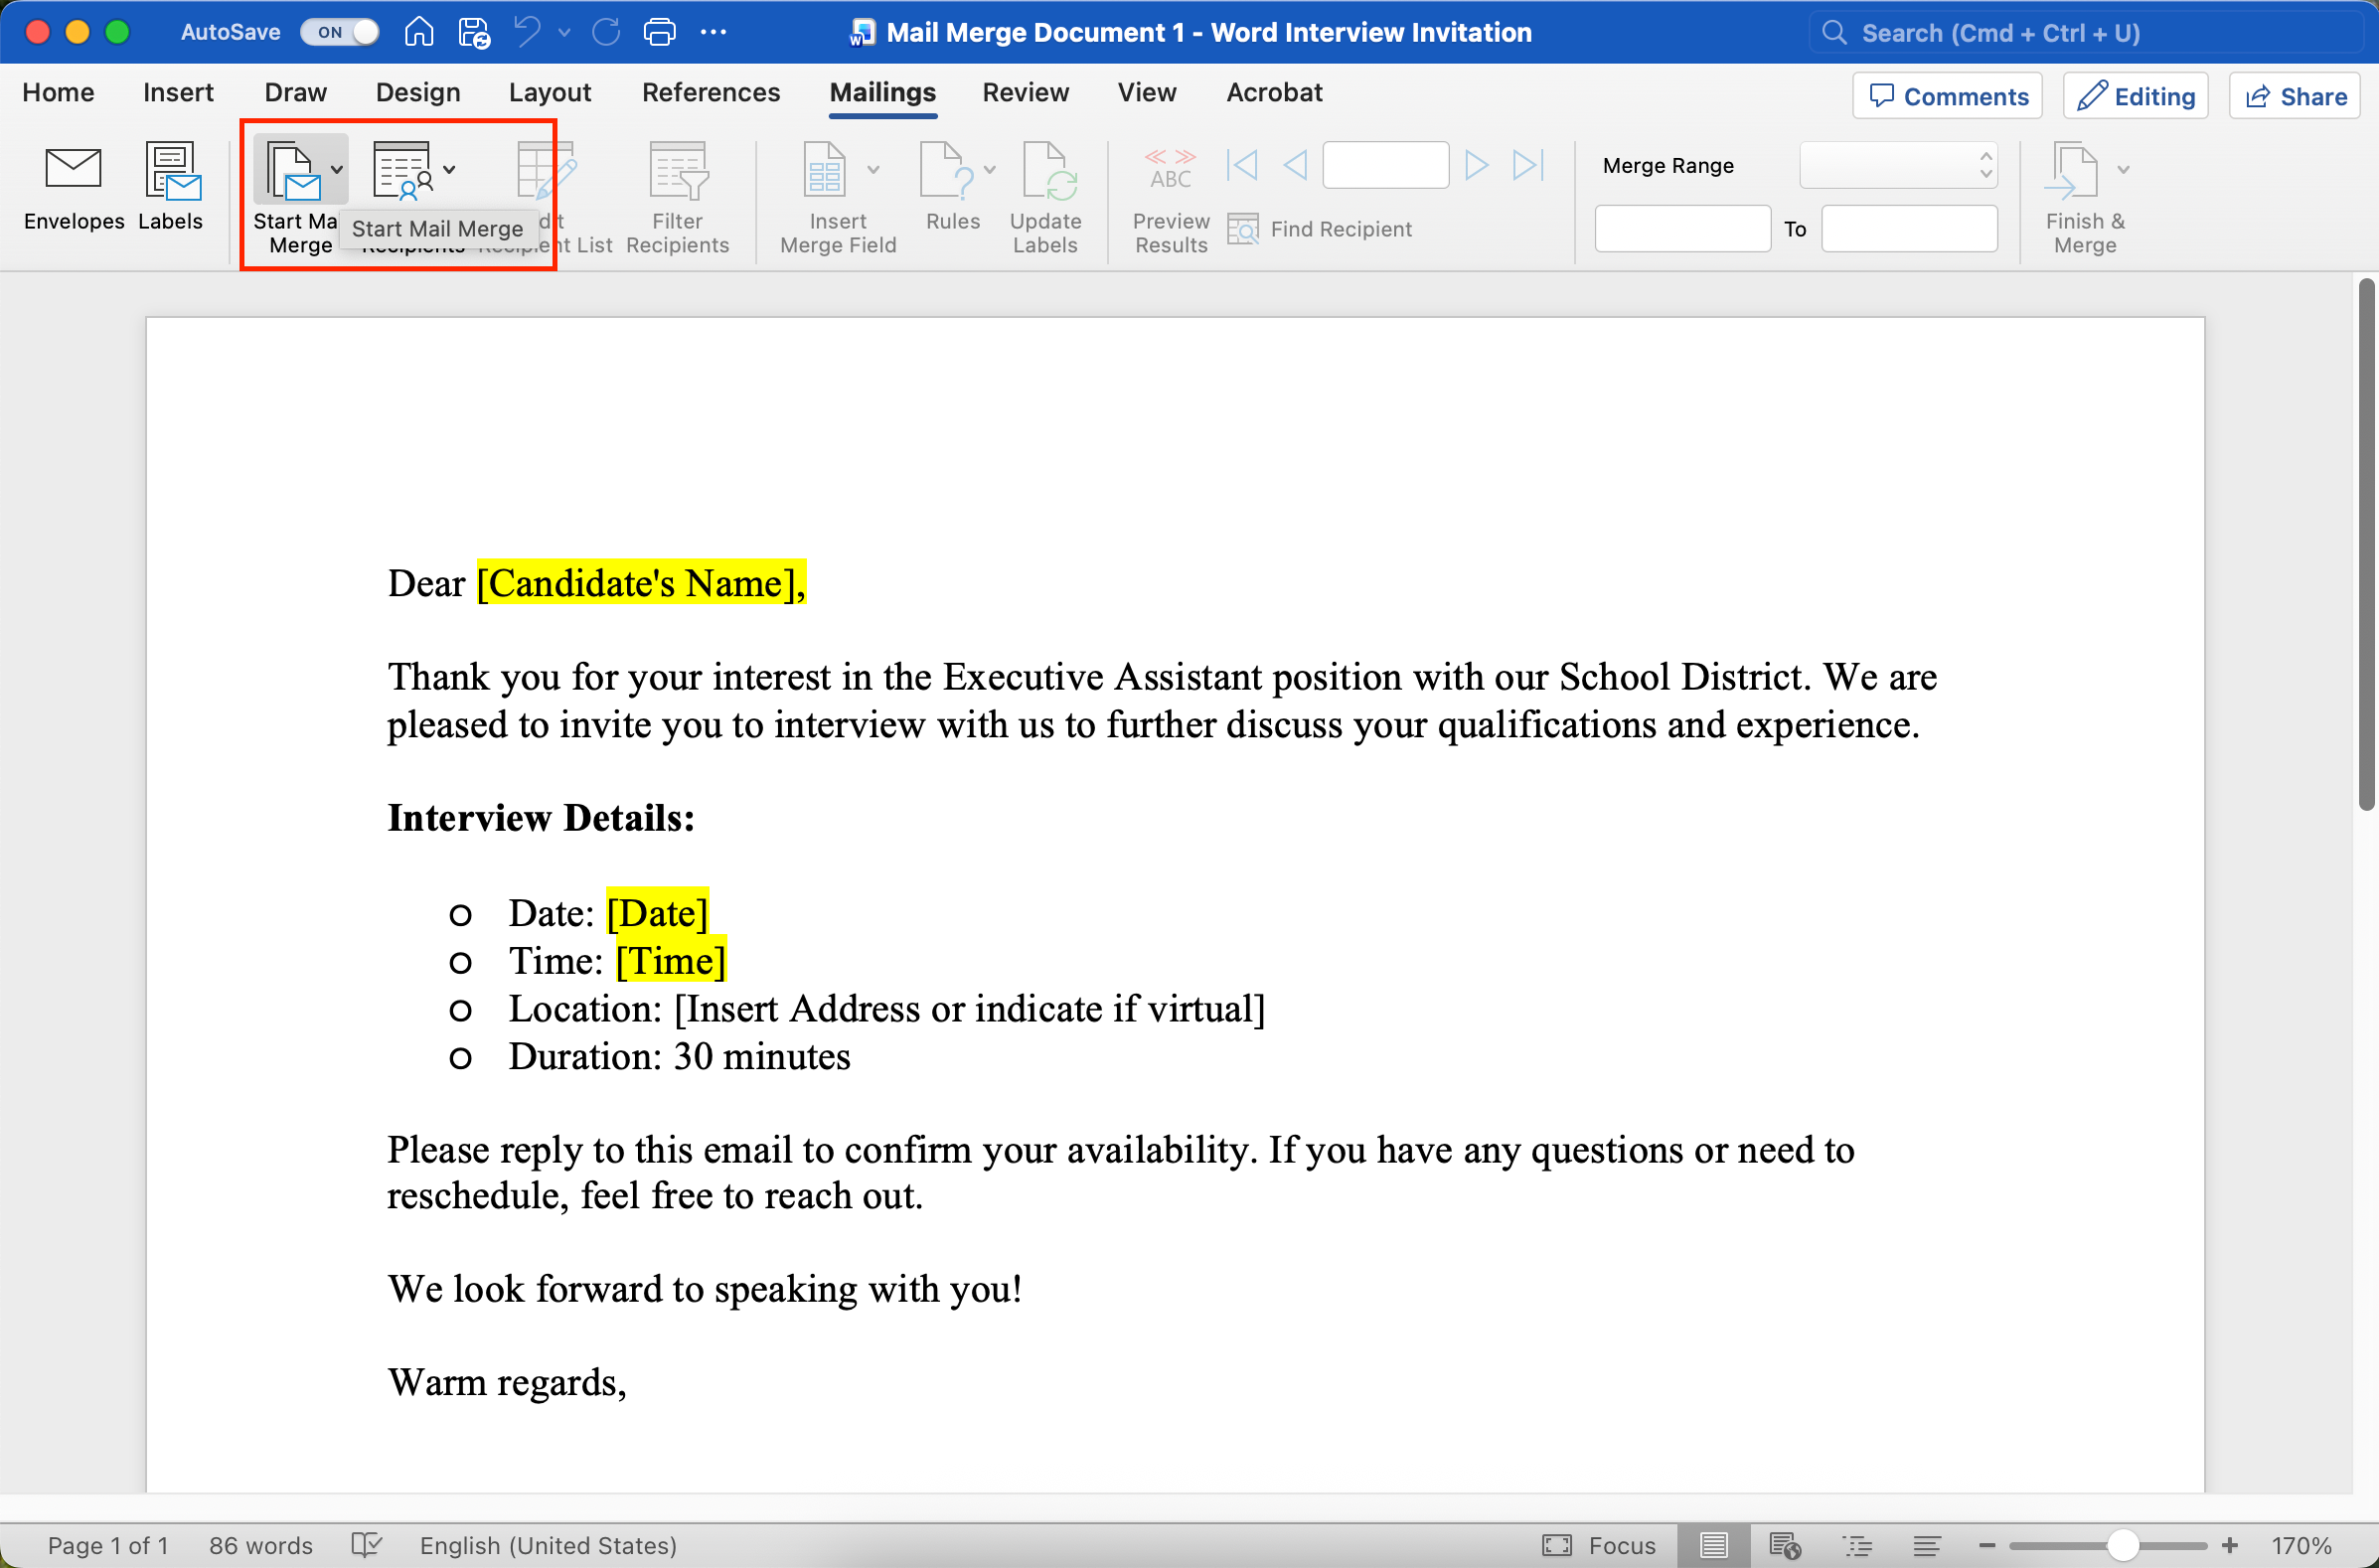
Task: Jump to the last record arrow
Action: pos(1528,165)
